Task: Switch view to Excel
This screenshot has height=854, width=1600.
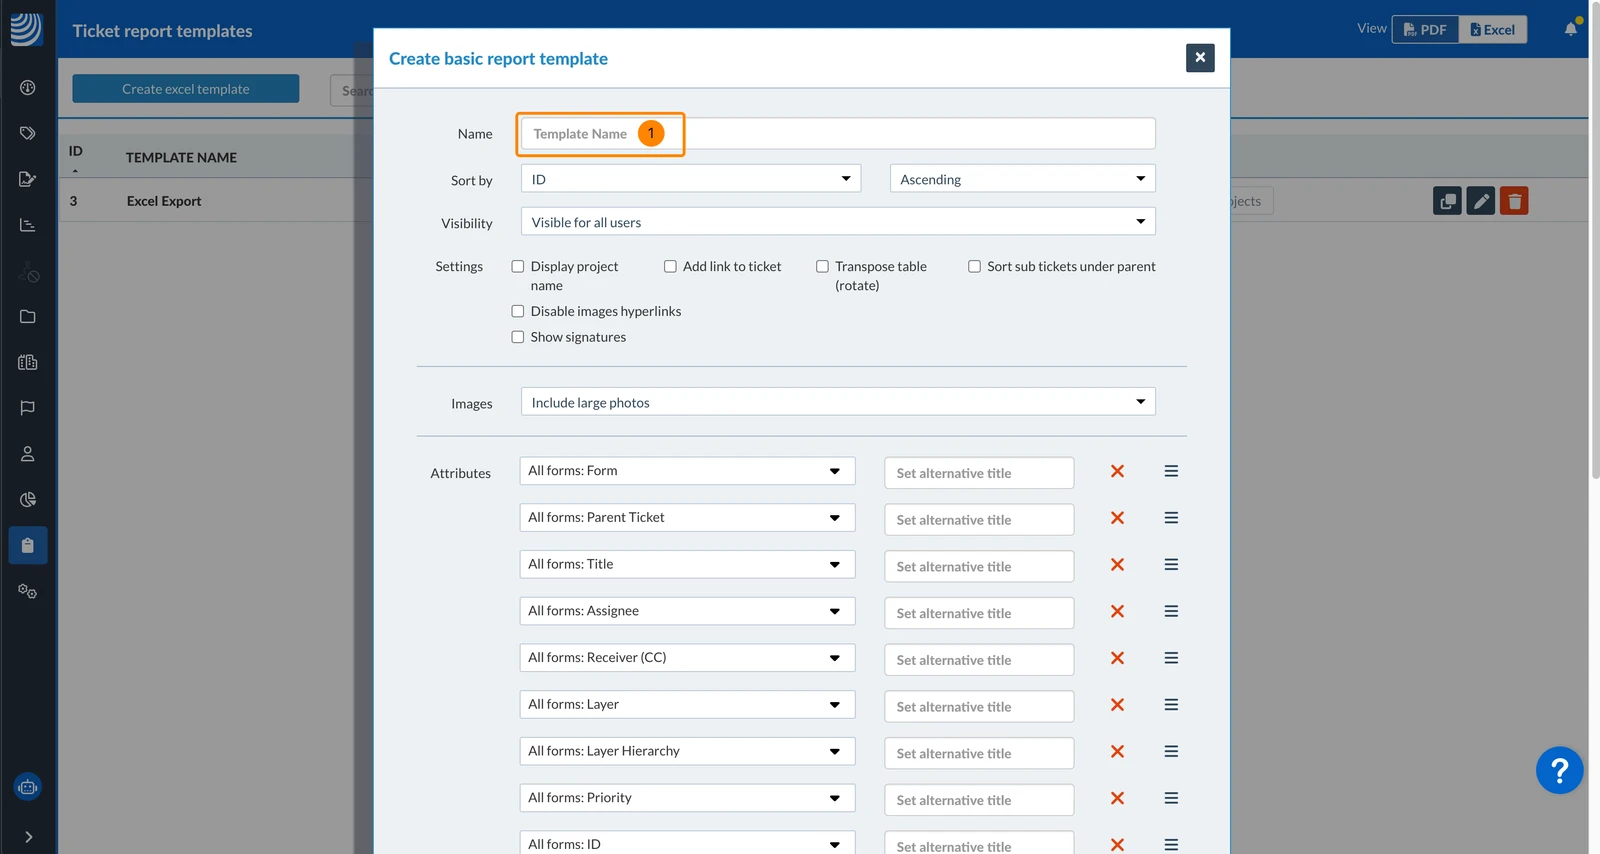Action: (1493, 29)
